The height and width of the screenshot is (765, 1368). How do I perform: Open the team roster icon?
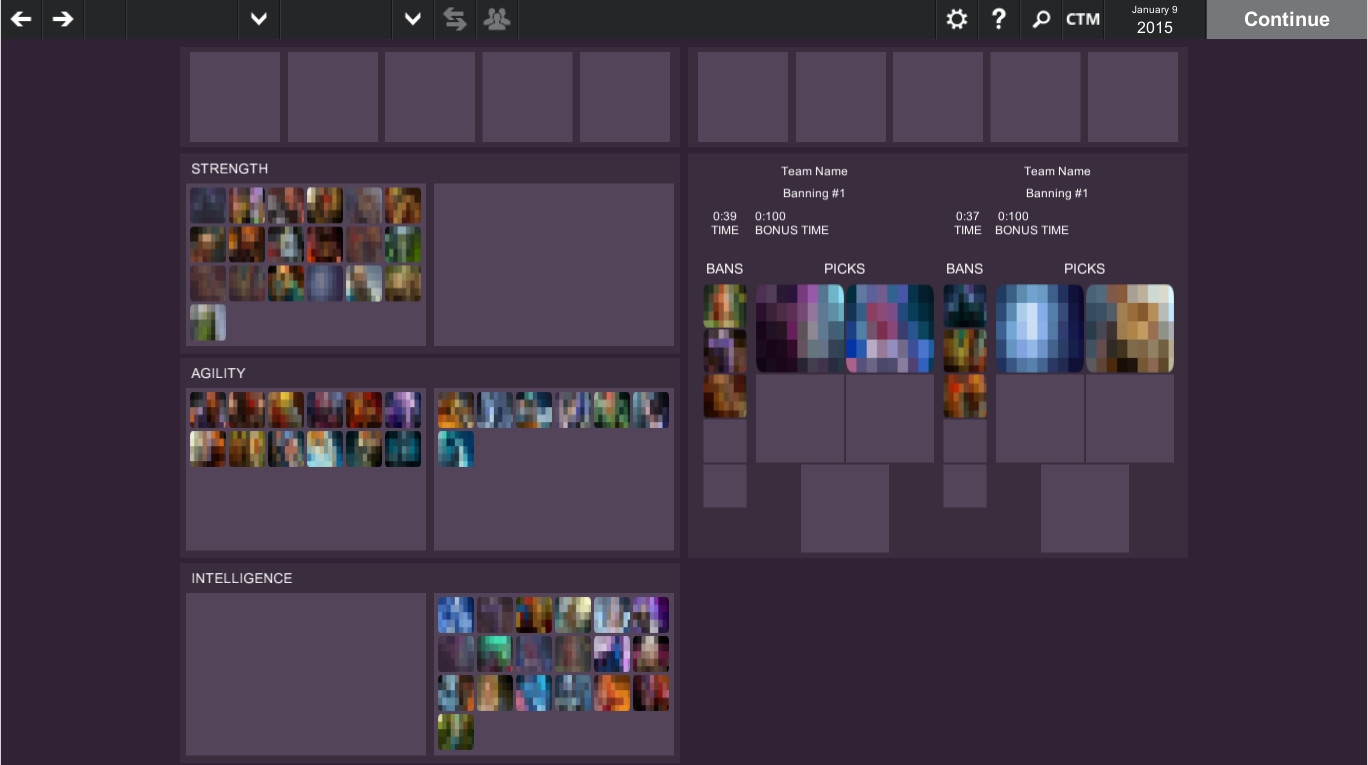(x=496, y=19)
